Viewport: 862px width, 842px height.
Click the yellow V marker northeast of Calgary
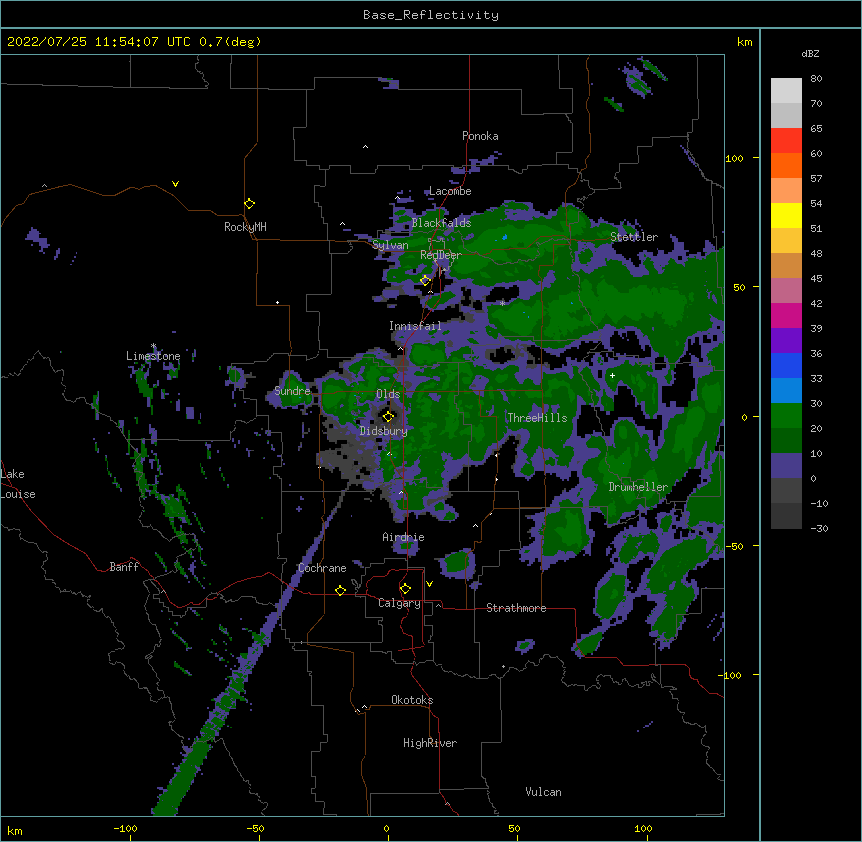429,584
